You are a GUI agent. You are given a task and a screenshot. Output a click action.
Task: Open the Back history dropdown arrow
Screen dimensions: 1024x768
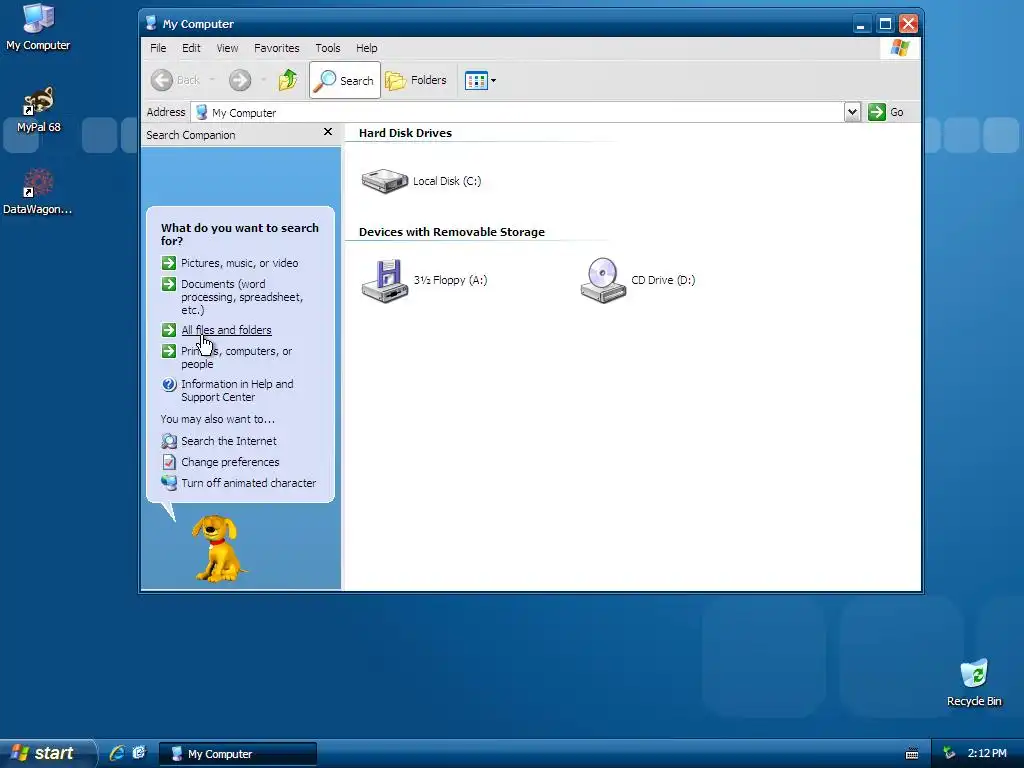point(212,80)
